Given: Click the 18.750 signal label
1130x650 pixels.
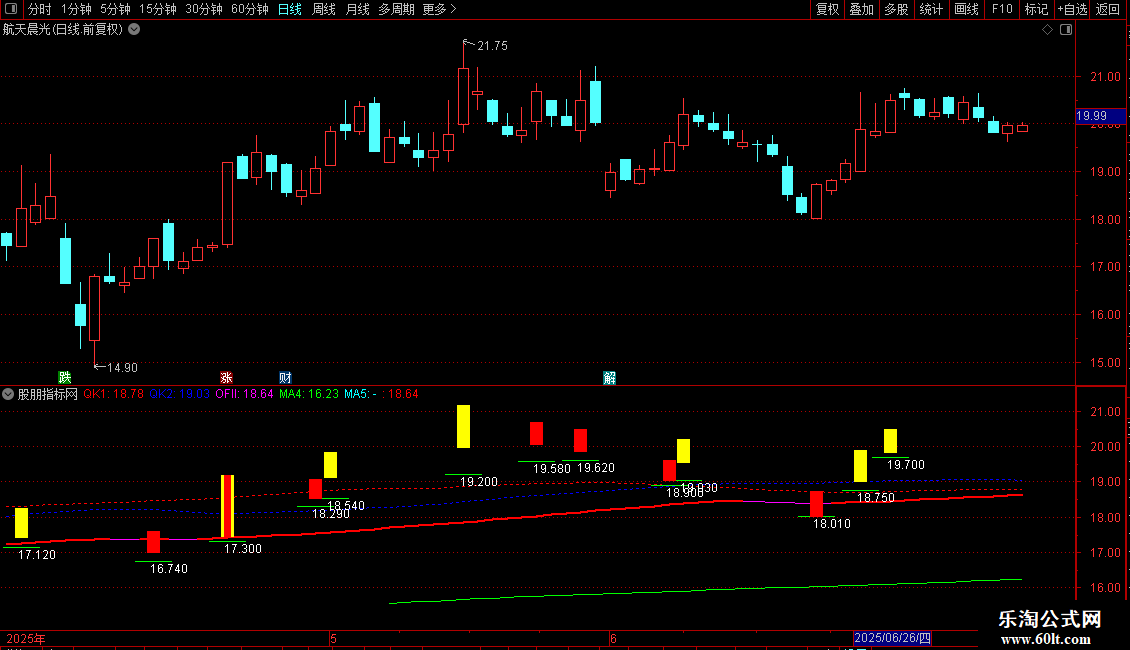Looking at the screenshot, I should [x=876, y=498].
